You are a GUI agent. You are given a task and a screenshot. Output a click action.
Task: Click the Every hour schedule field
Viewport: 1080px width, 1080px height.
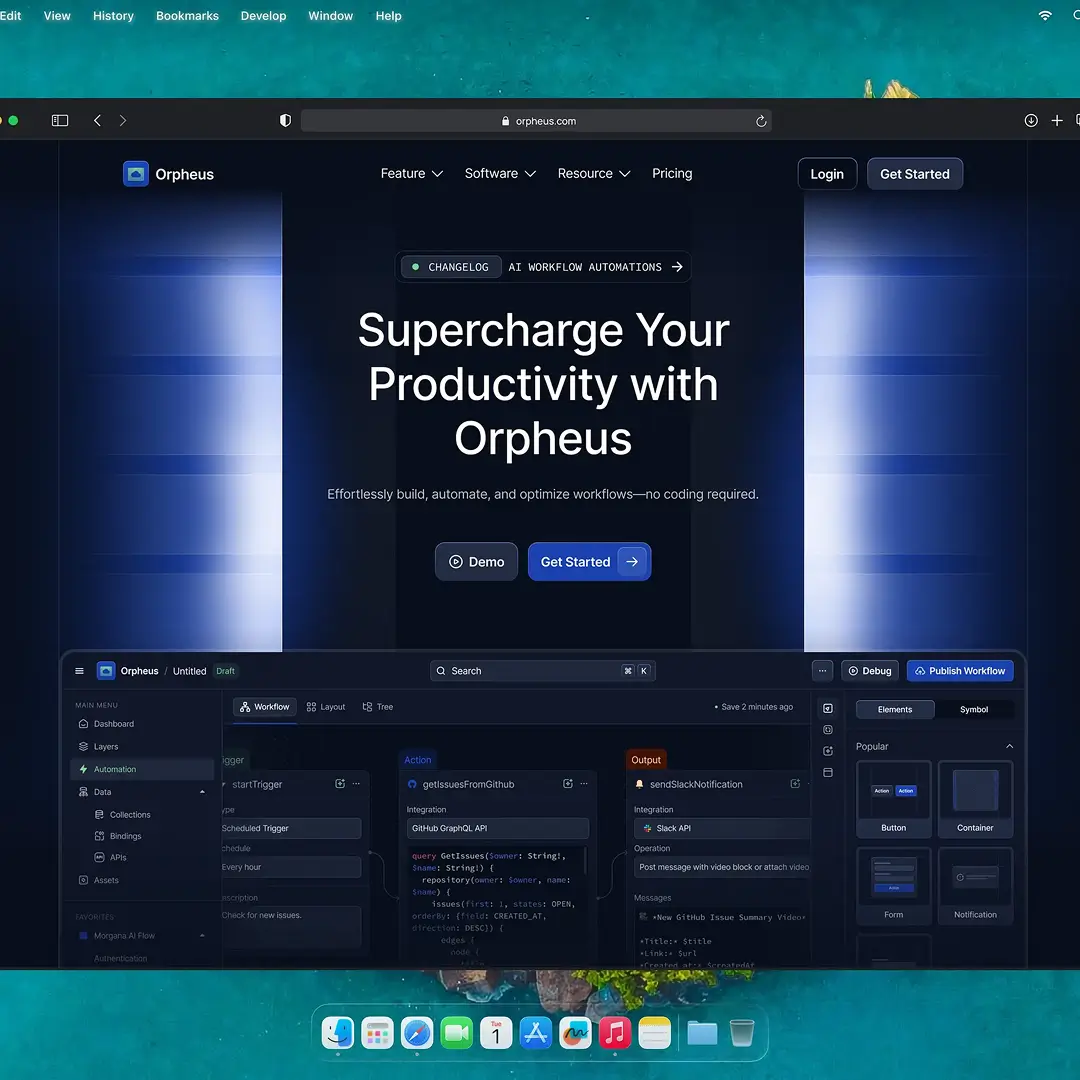290,867
